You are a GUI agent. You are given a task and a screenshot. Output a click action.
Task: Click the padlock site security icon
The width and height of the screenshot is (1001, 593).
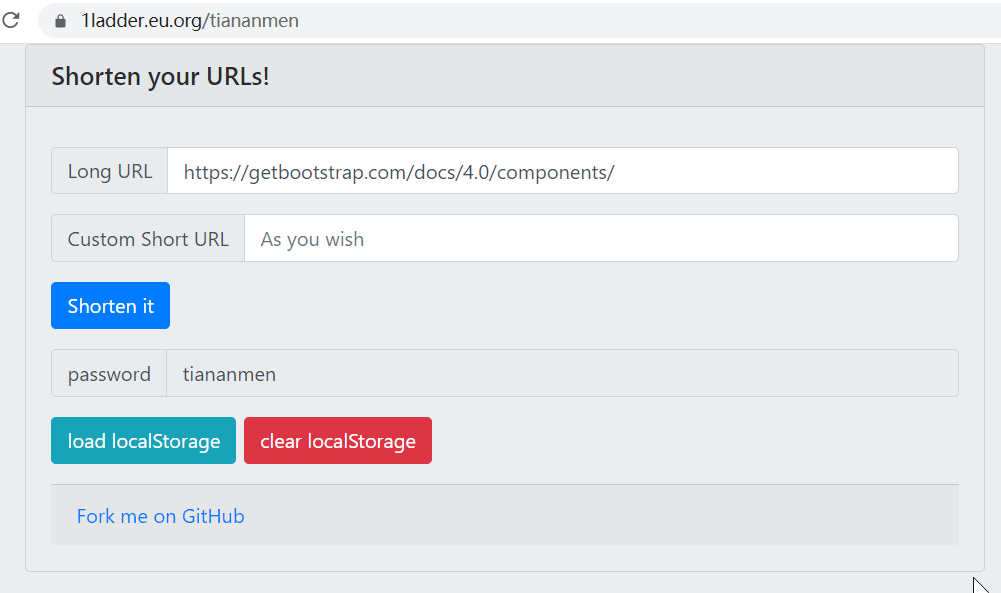click(x=61, y=20)
